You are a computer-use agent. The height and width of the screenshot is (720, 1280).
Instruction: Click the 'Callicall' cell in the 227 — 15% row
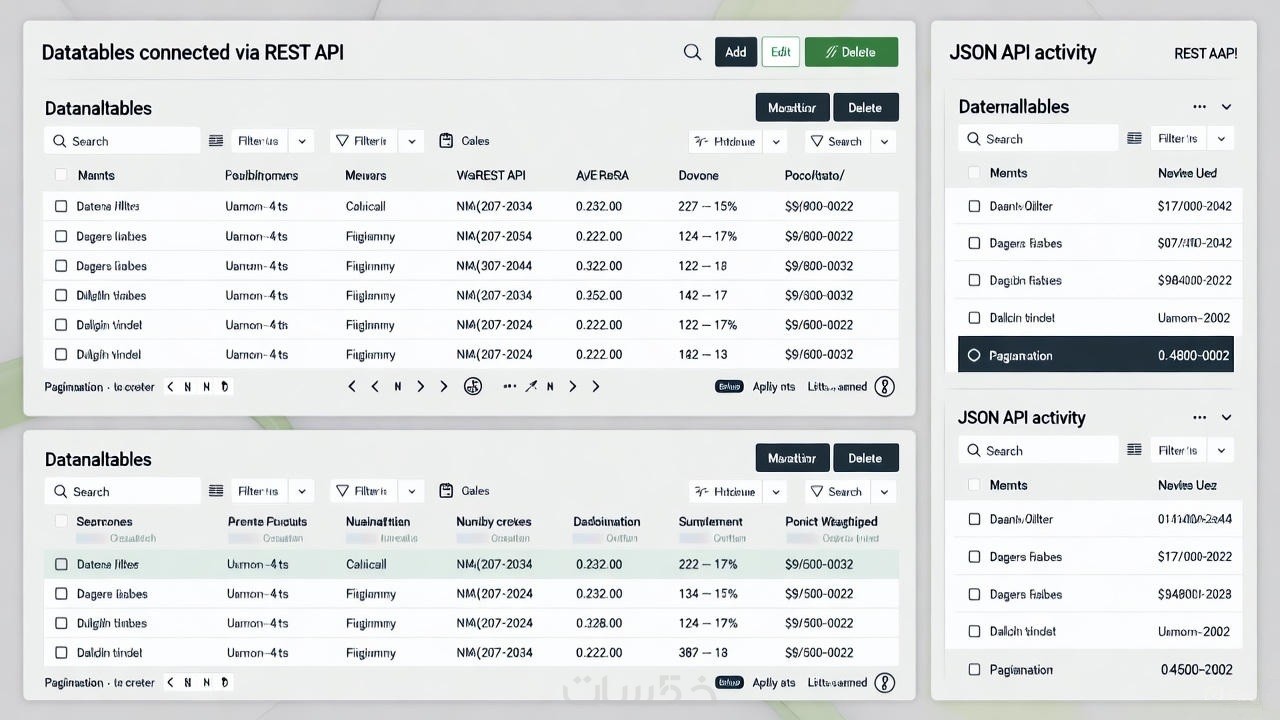click(x=366, y=206)
